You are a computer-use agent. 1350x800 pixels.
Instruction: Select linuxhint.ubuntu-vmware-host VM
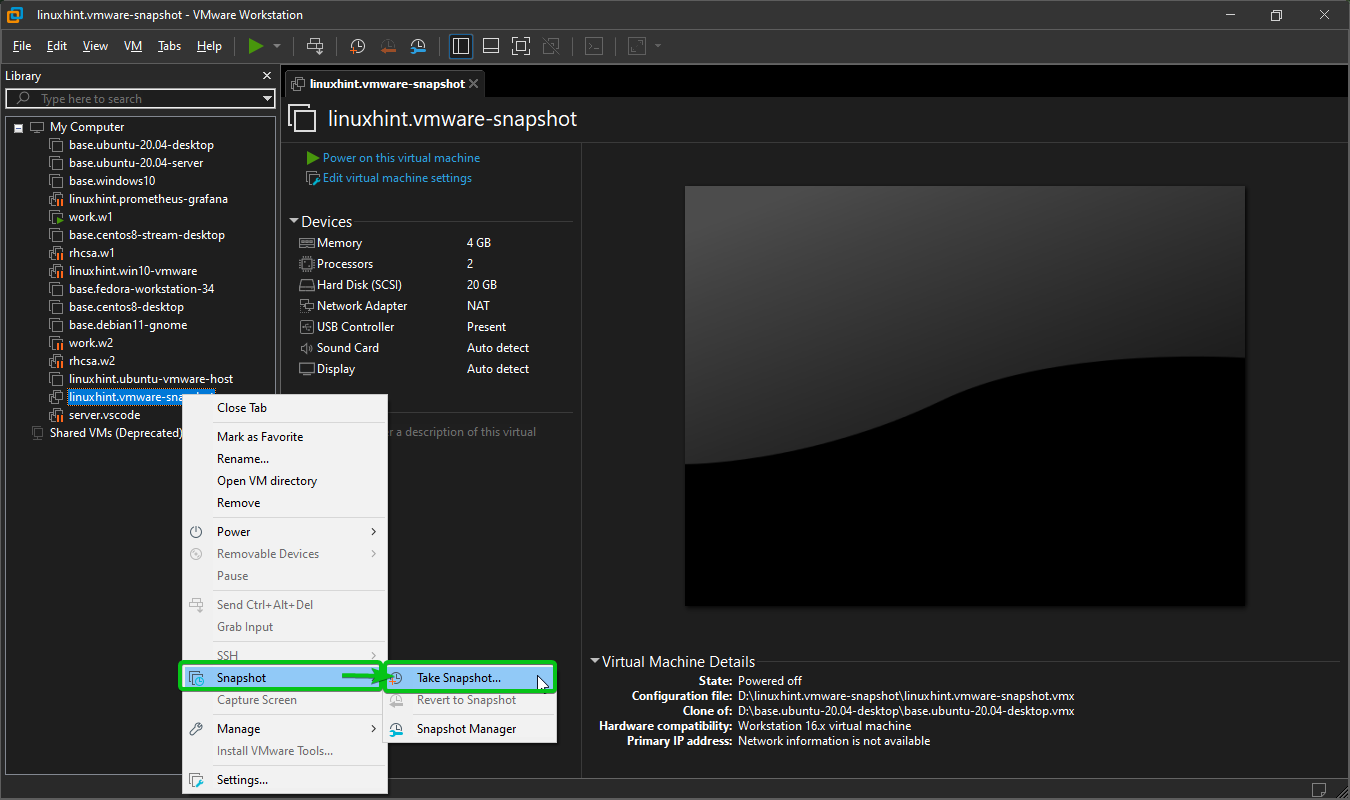pos(151,379)
